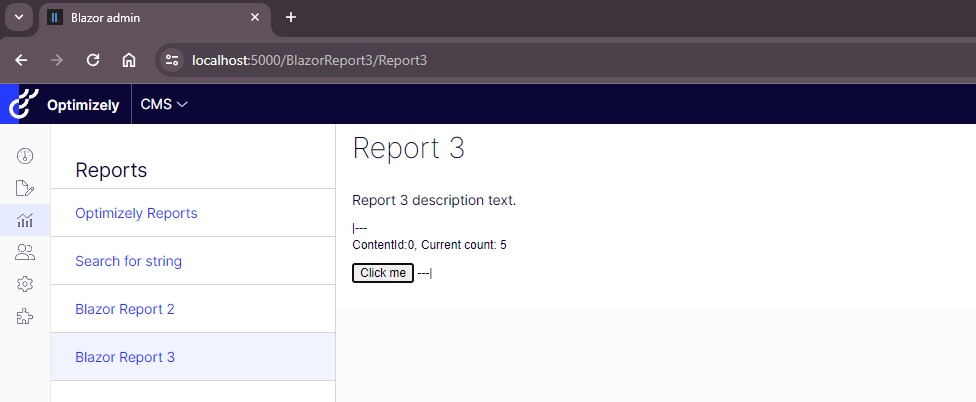Open a new tab with plus button
The height and width of the screenshot is (402, 976).
[291, 17]
